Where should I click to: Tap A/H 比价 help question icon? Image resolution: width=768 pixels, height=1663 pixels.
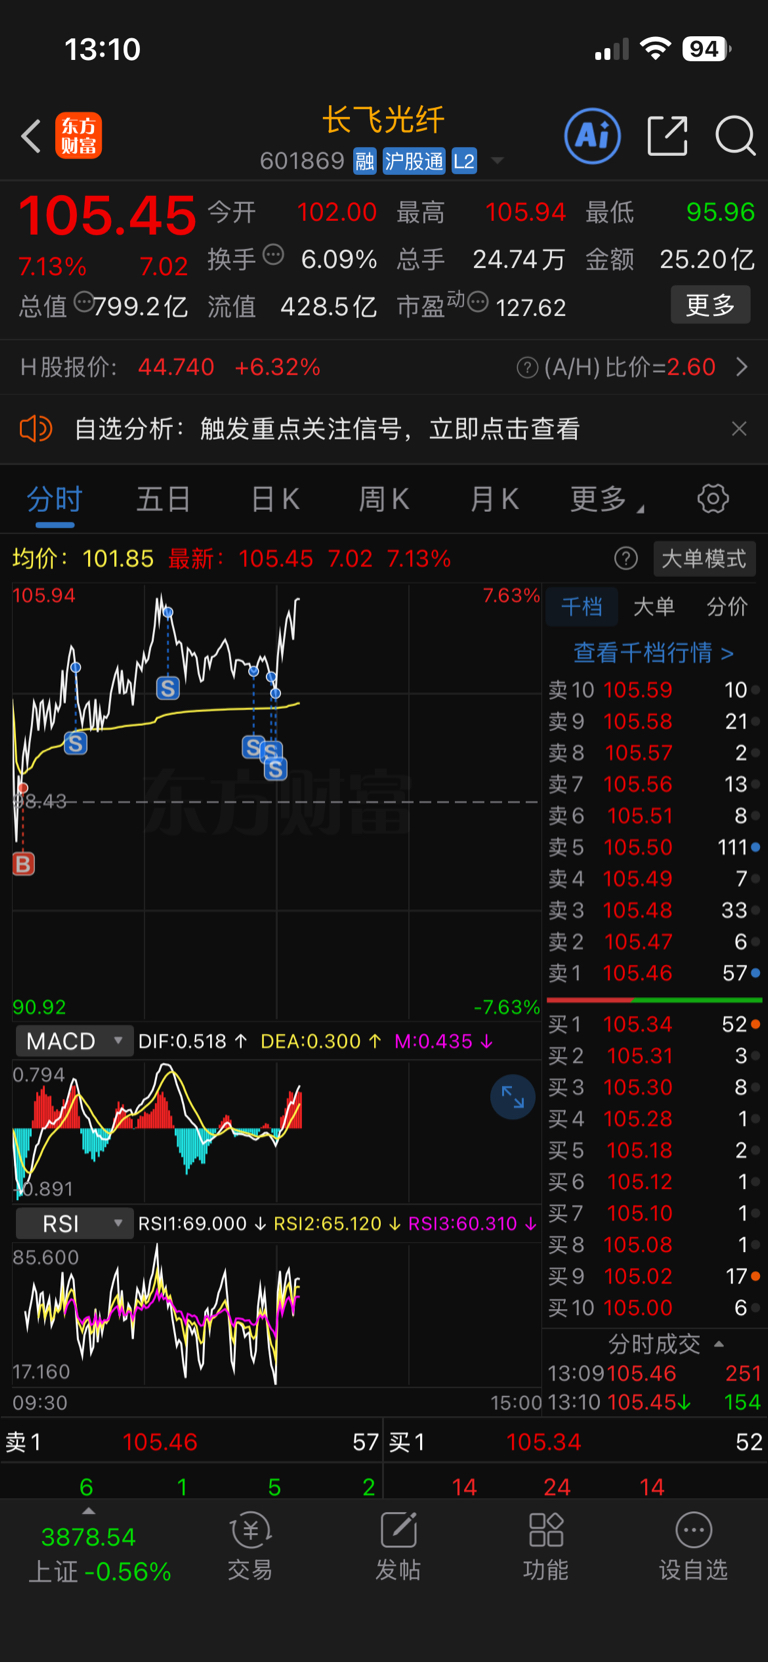527,368
